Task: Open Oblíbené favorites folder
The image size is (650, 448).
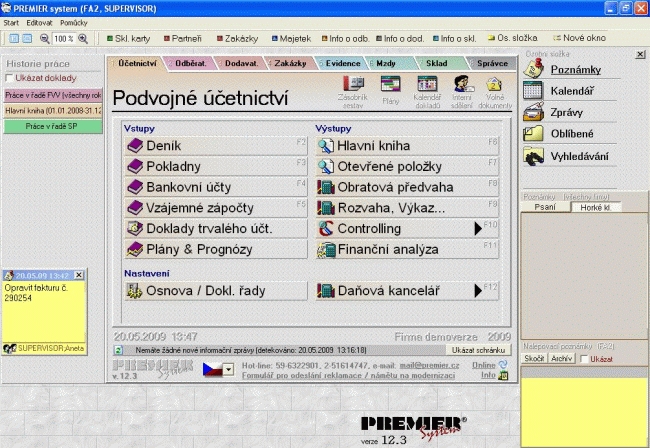Action: tap(570, 134)
